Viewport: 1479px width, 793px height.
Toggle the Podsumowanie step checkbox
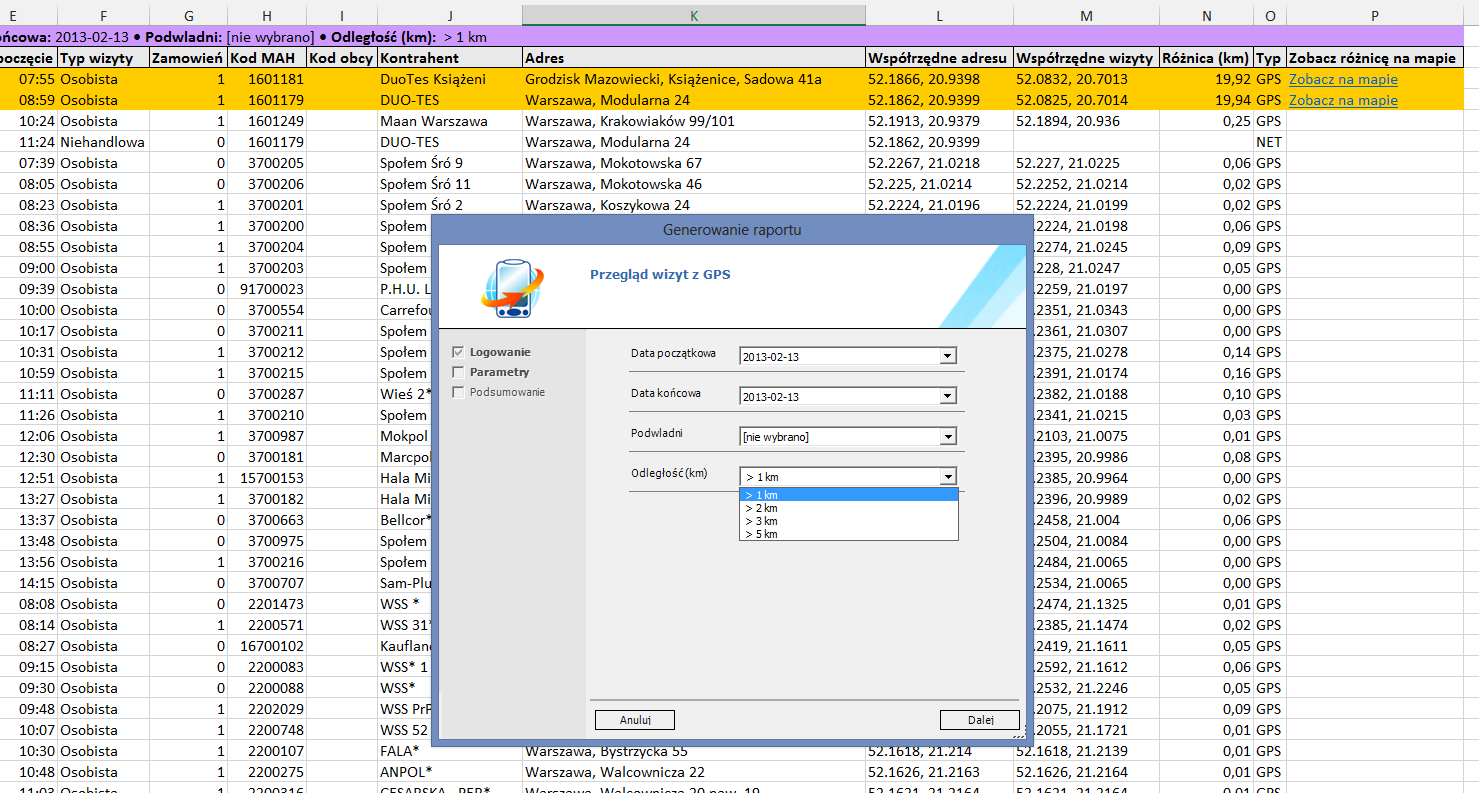point(459,392)
